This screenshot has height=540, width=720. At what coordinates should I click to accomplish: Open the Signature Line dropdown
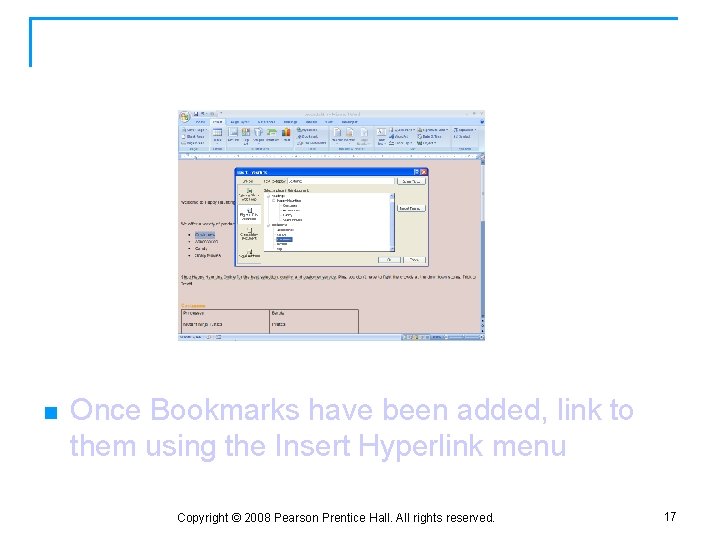(x=433, y=130)
